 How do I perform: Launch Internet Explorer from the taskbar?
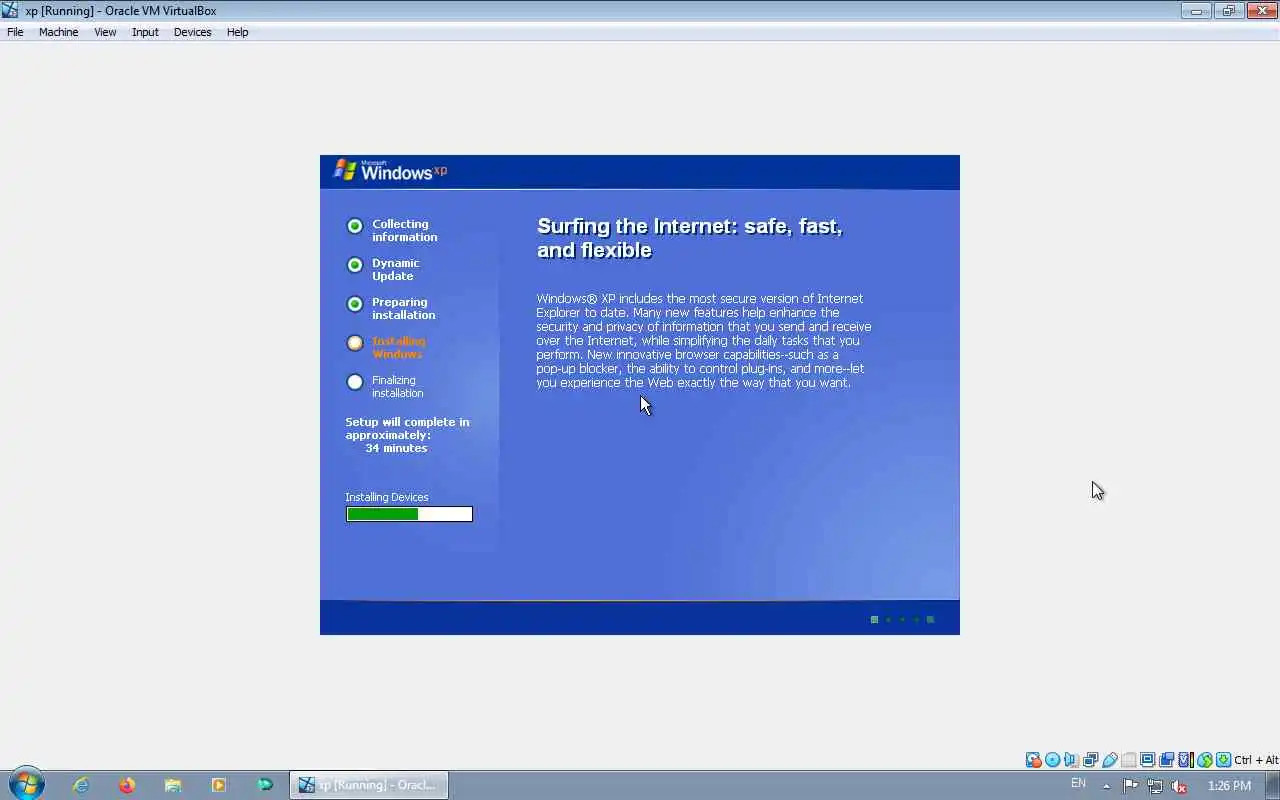(81, 785)
